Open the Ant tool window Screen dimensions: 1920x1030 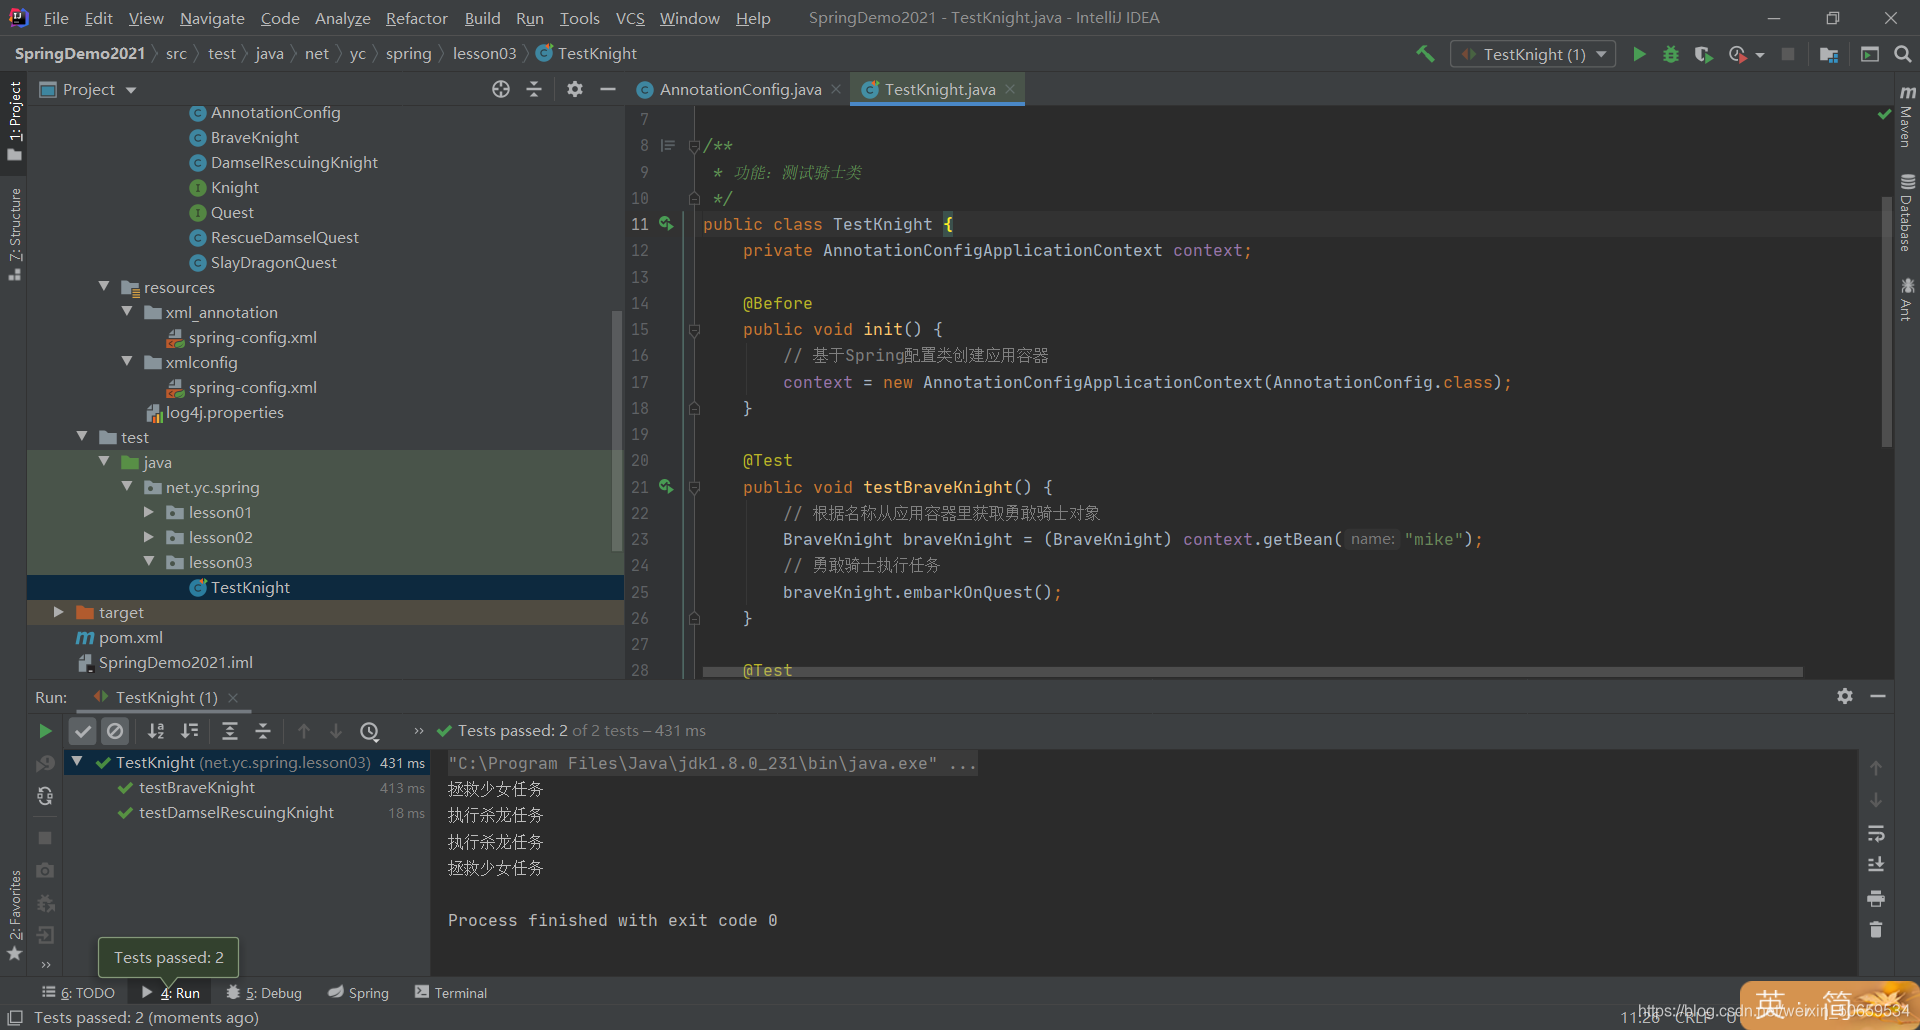click(x=1906, y=300)
